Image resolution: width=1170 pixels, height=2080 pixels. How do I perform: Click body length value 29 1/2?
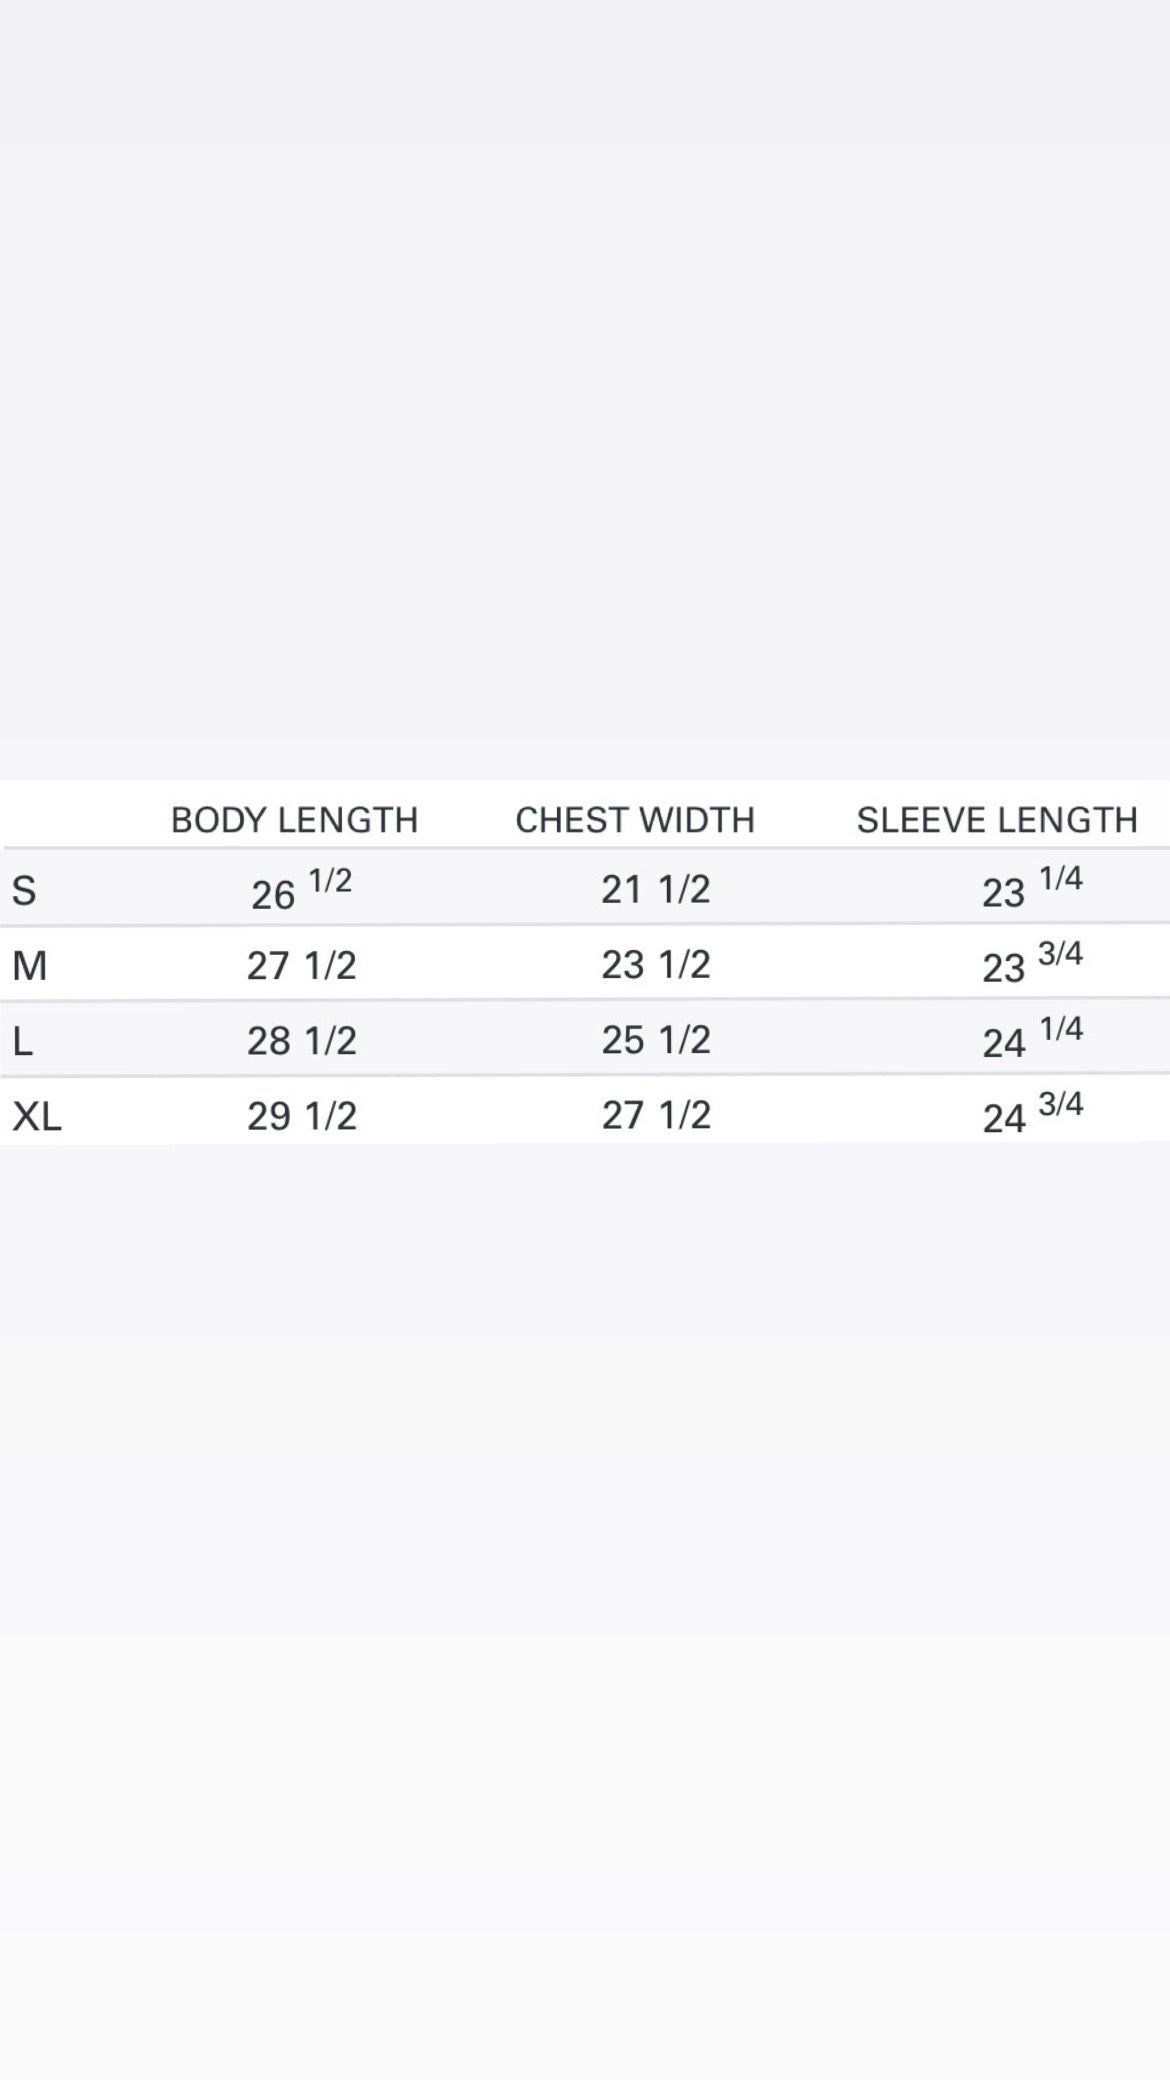[x=301, y=1116]
